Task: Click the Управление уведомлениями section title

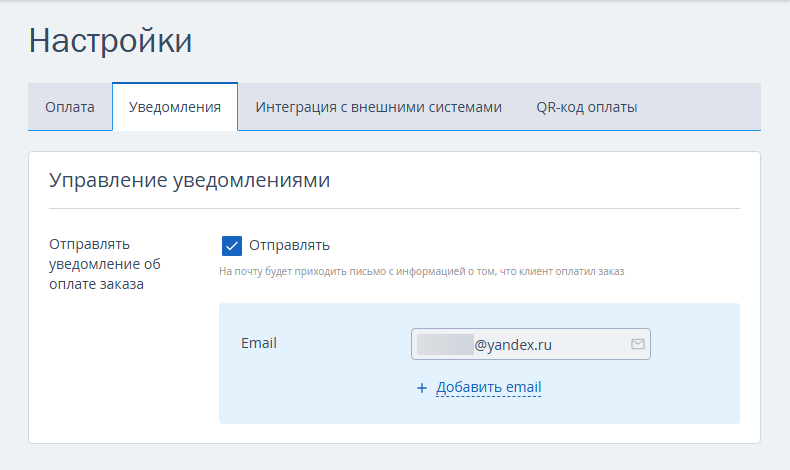Action: (189, 180)
